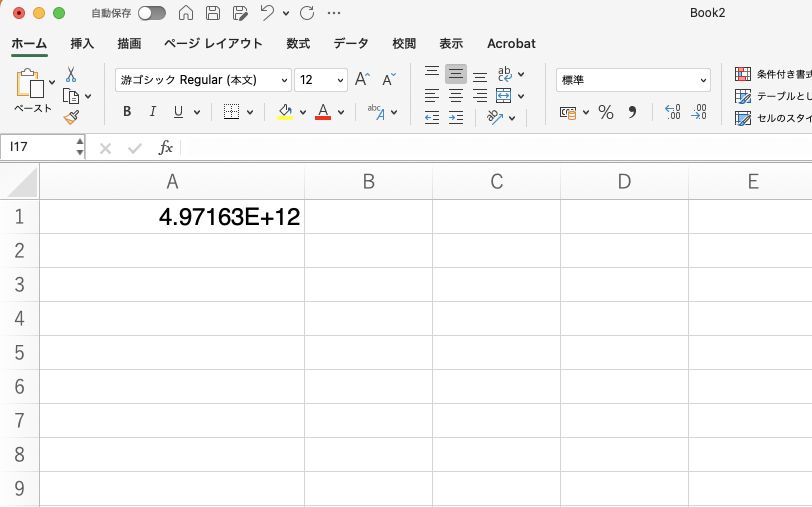Click the Home icon in title bar
Screen dimensions: 812x507
(186, 13)
